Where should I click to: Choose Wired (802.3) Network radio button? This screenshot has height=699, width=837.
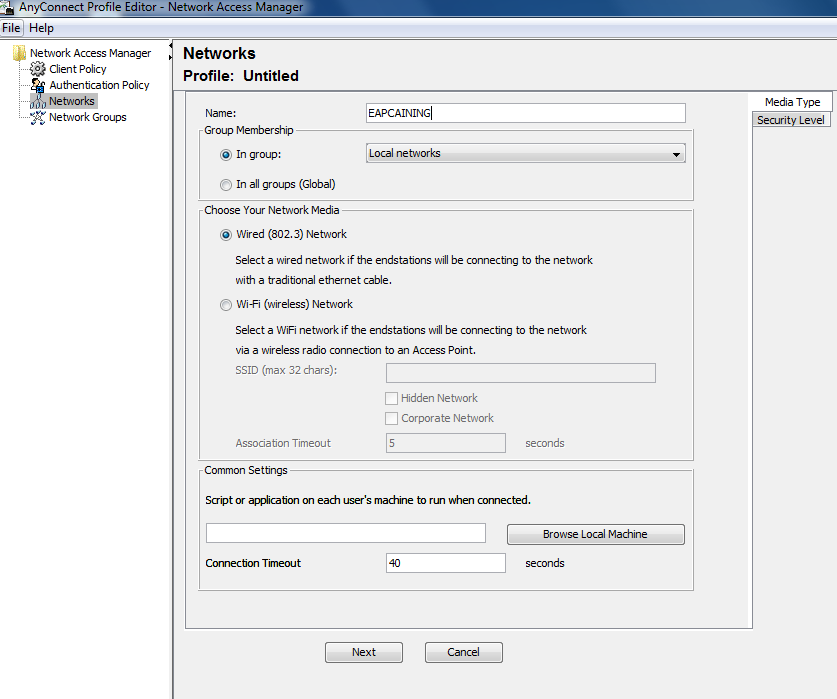[226, 235]
